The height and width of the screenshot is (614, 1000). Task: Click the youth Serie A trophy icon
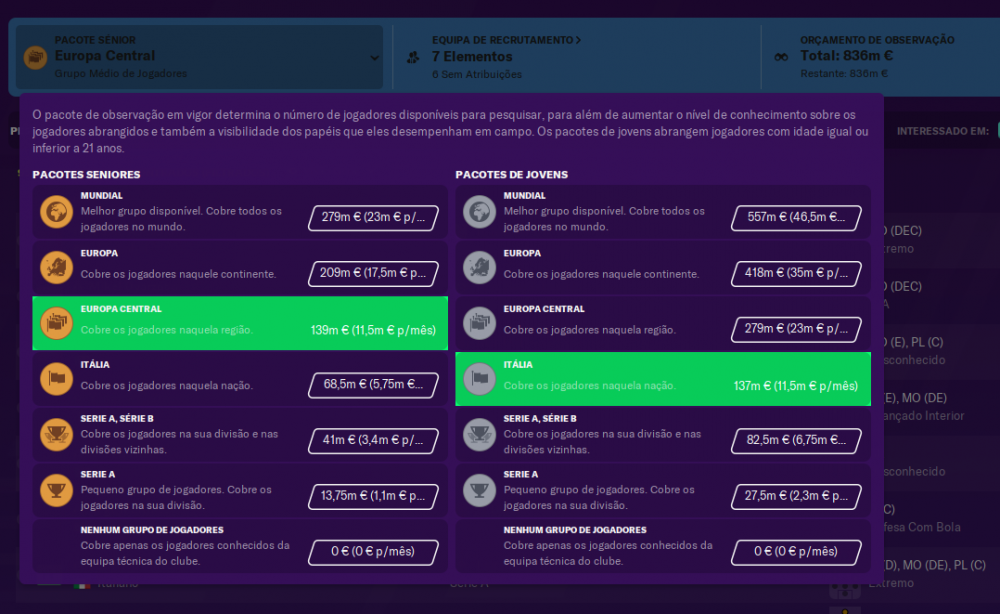click(x=479, y=490)
